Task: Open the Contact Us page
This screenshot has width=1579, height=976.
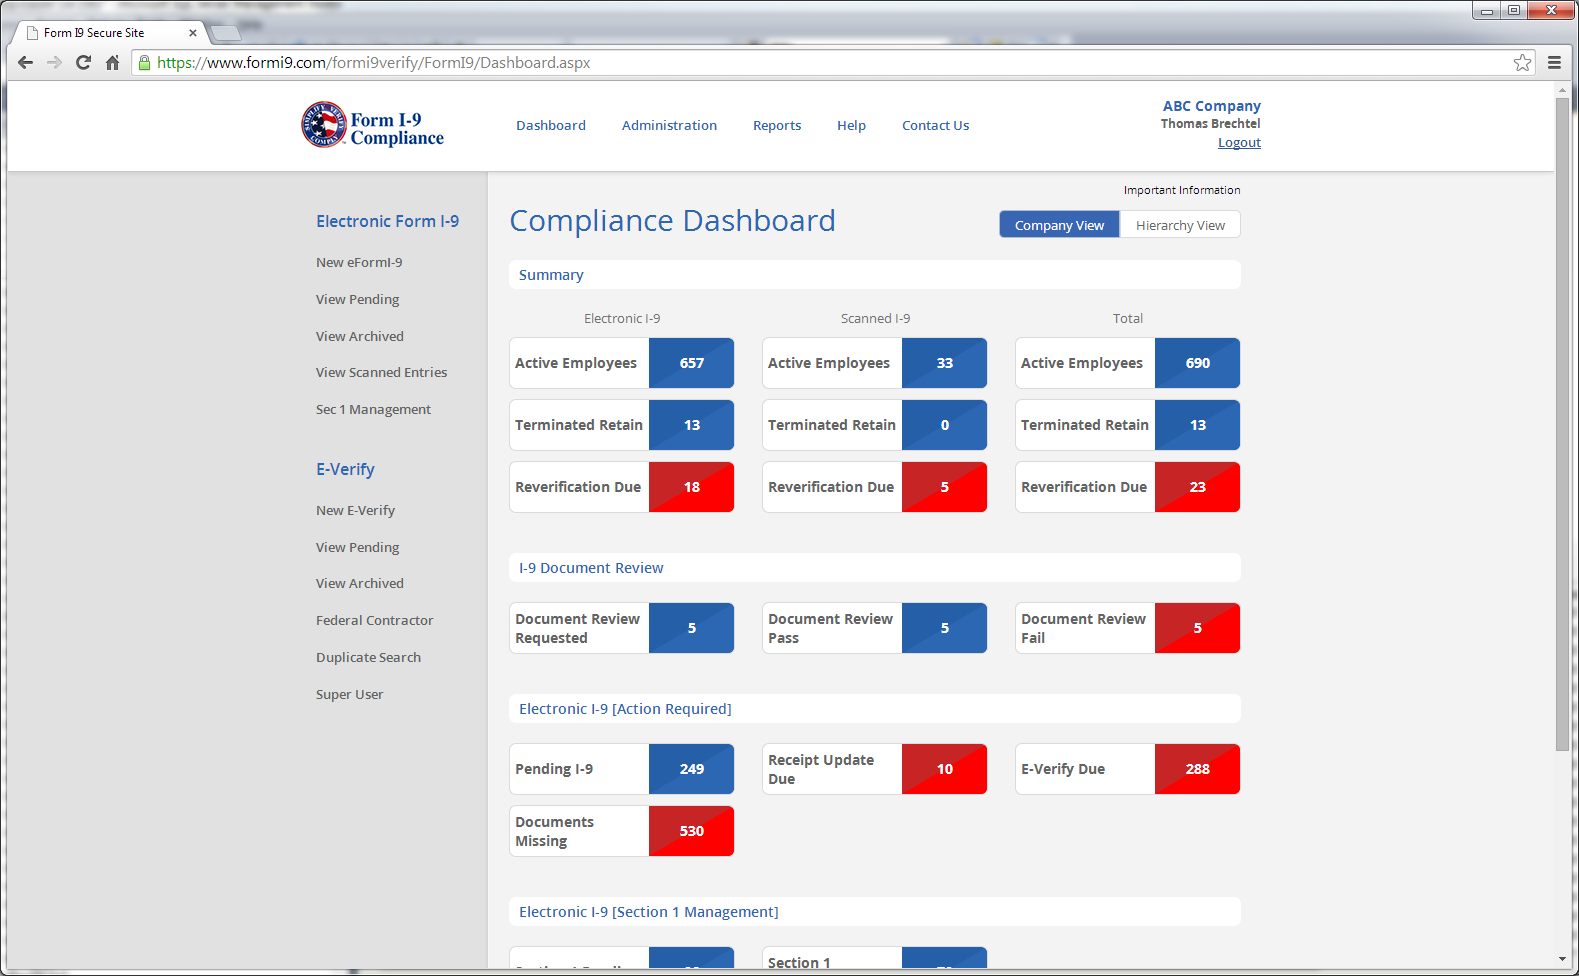Action: coord(935,126)
